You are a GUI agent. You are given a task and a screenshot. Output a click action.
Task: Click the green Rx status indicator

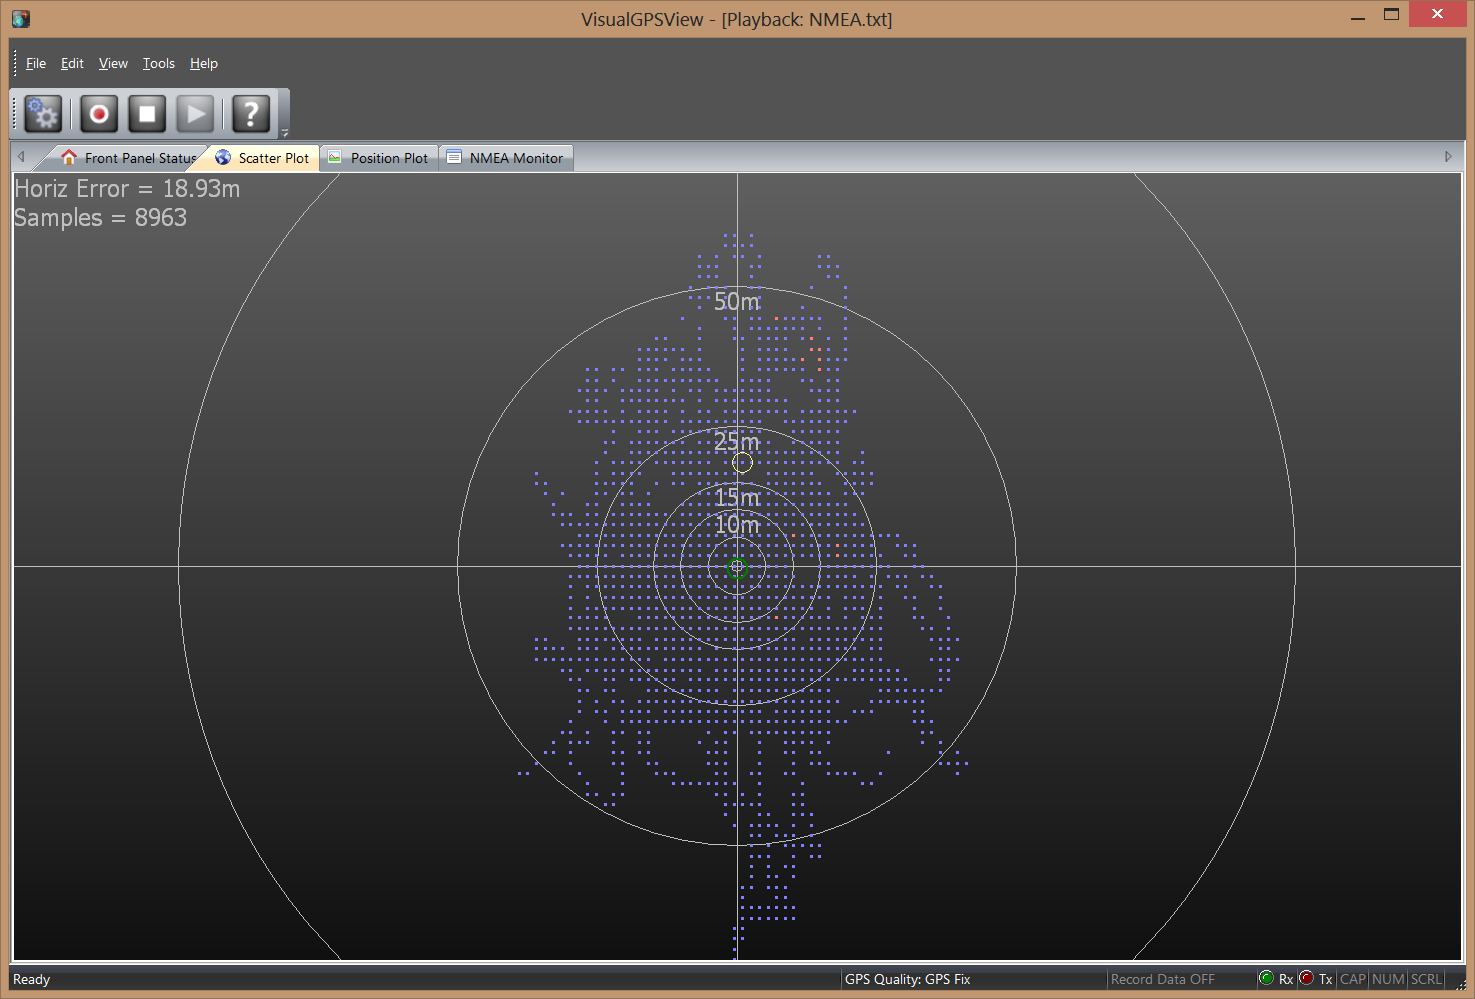[x=1267, y=978]
